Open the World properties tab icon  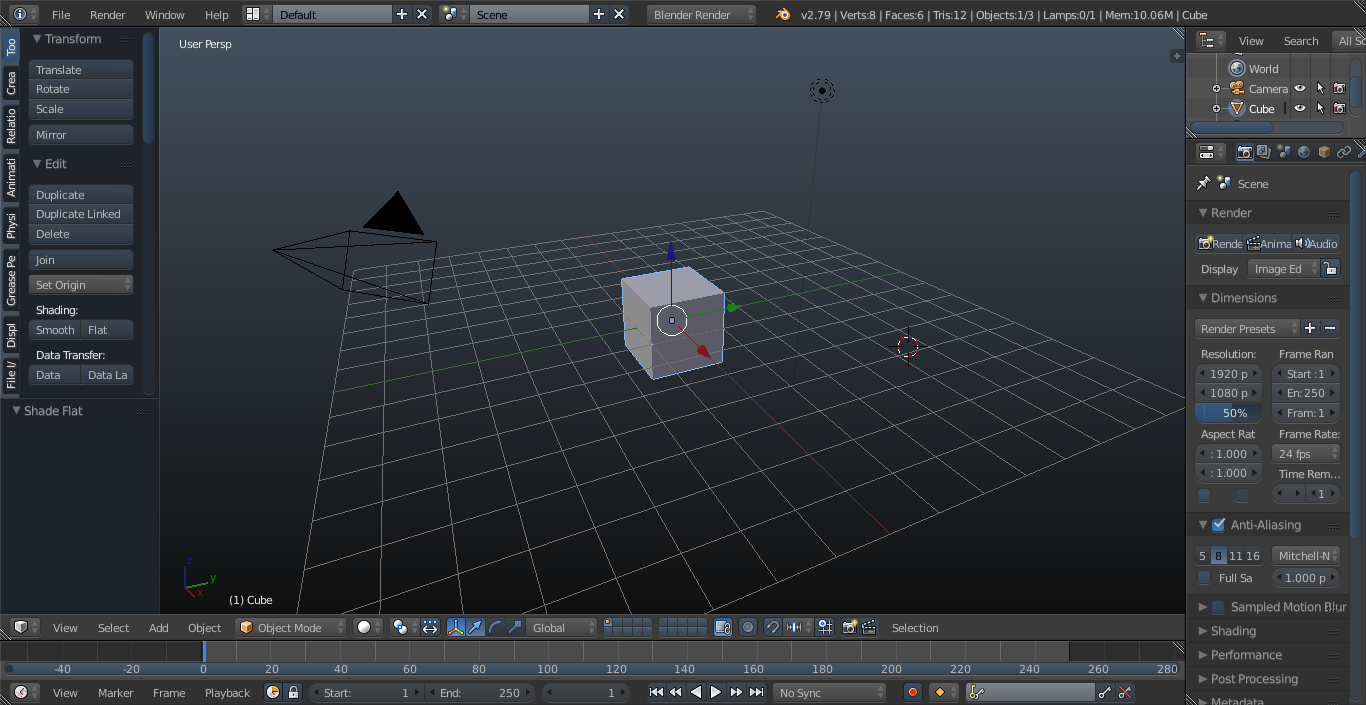pyautogui.click(x=1304, y=152)
